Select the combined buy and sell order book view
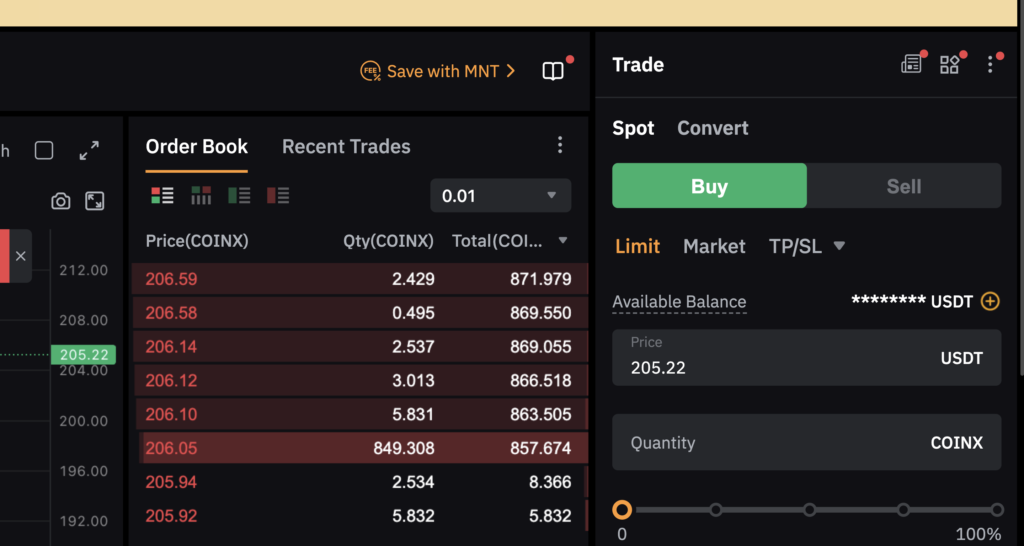 click(162, 195)
